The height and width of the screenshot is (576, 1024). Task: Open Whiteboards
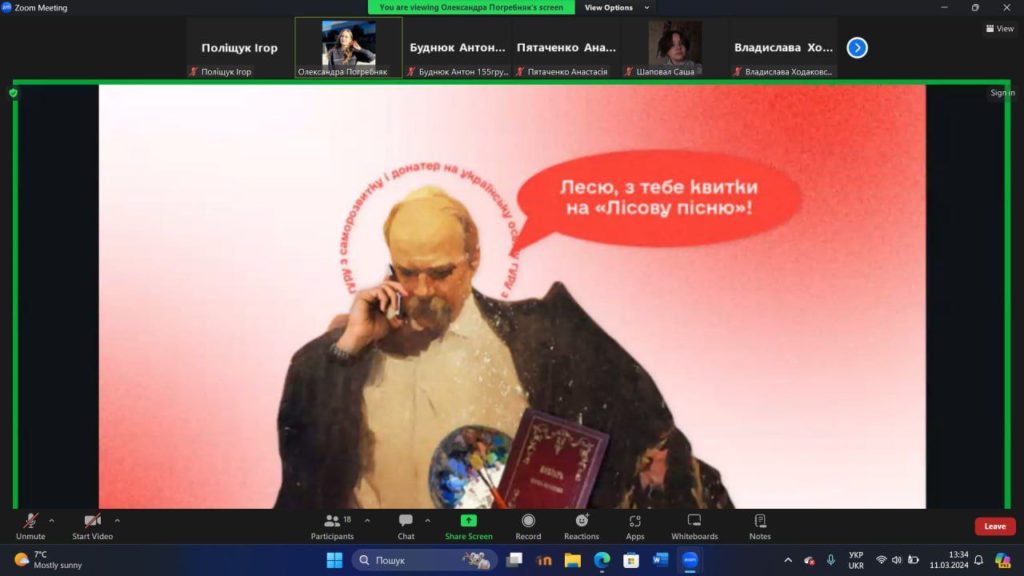(x=694, y=526)
